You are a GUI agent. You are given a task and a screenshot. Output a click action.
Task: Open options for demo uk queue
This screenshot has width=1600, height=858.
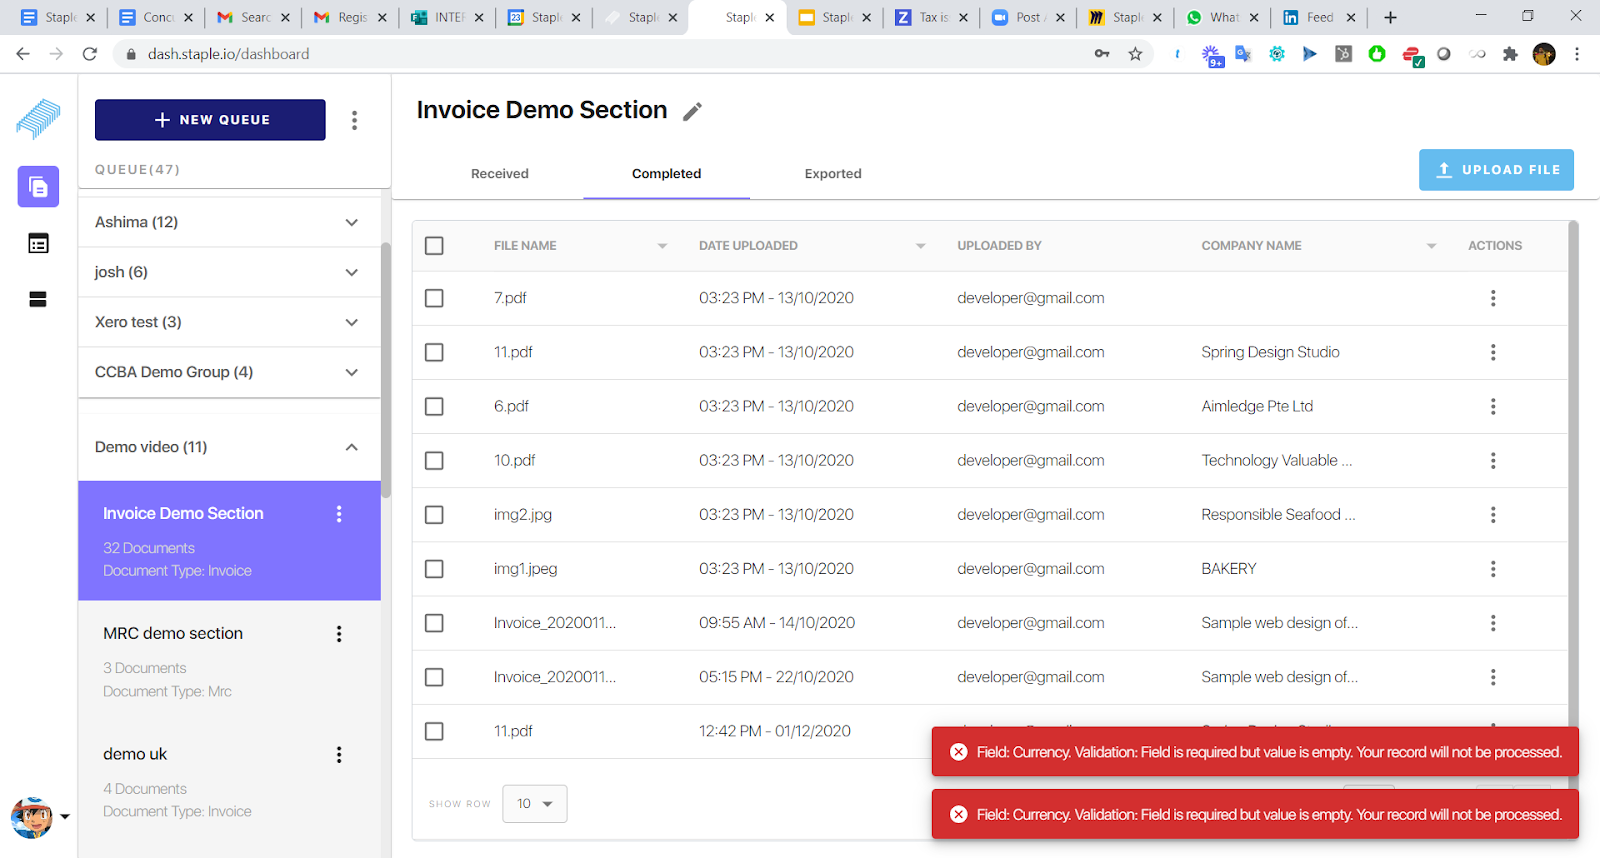point(339,755)
